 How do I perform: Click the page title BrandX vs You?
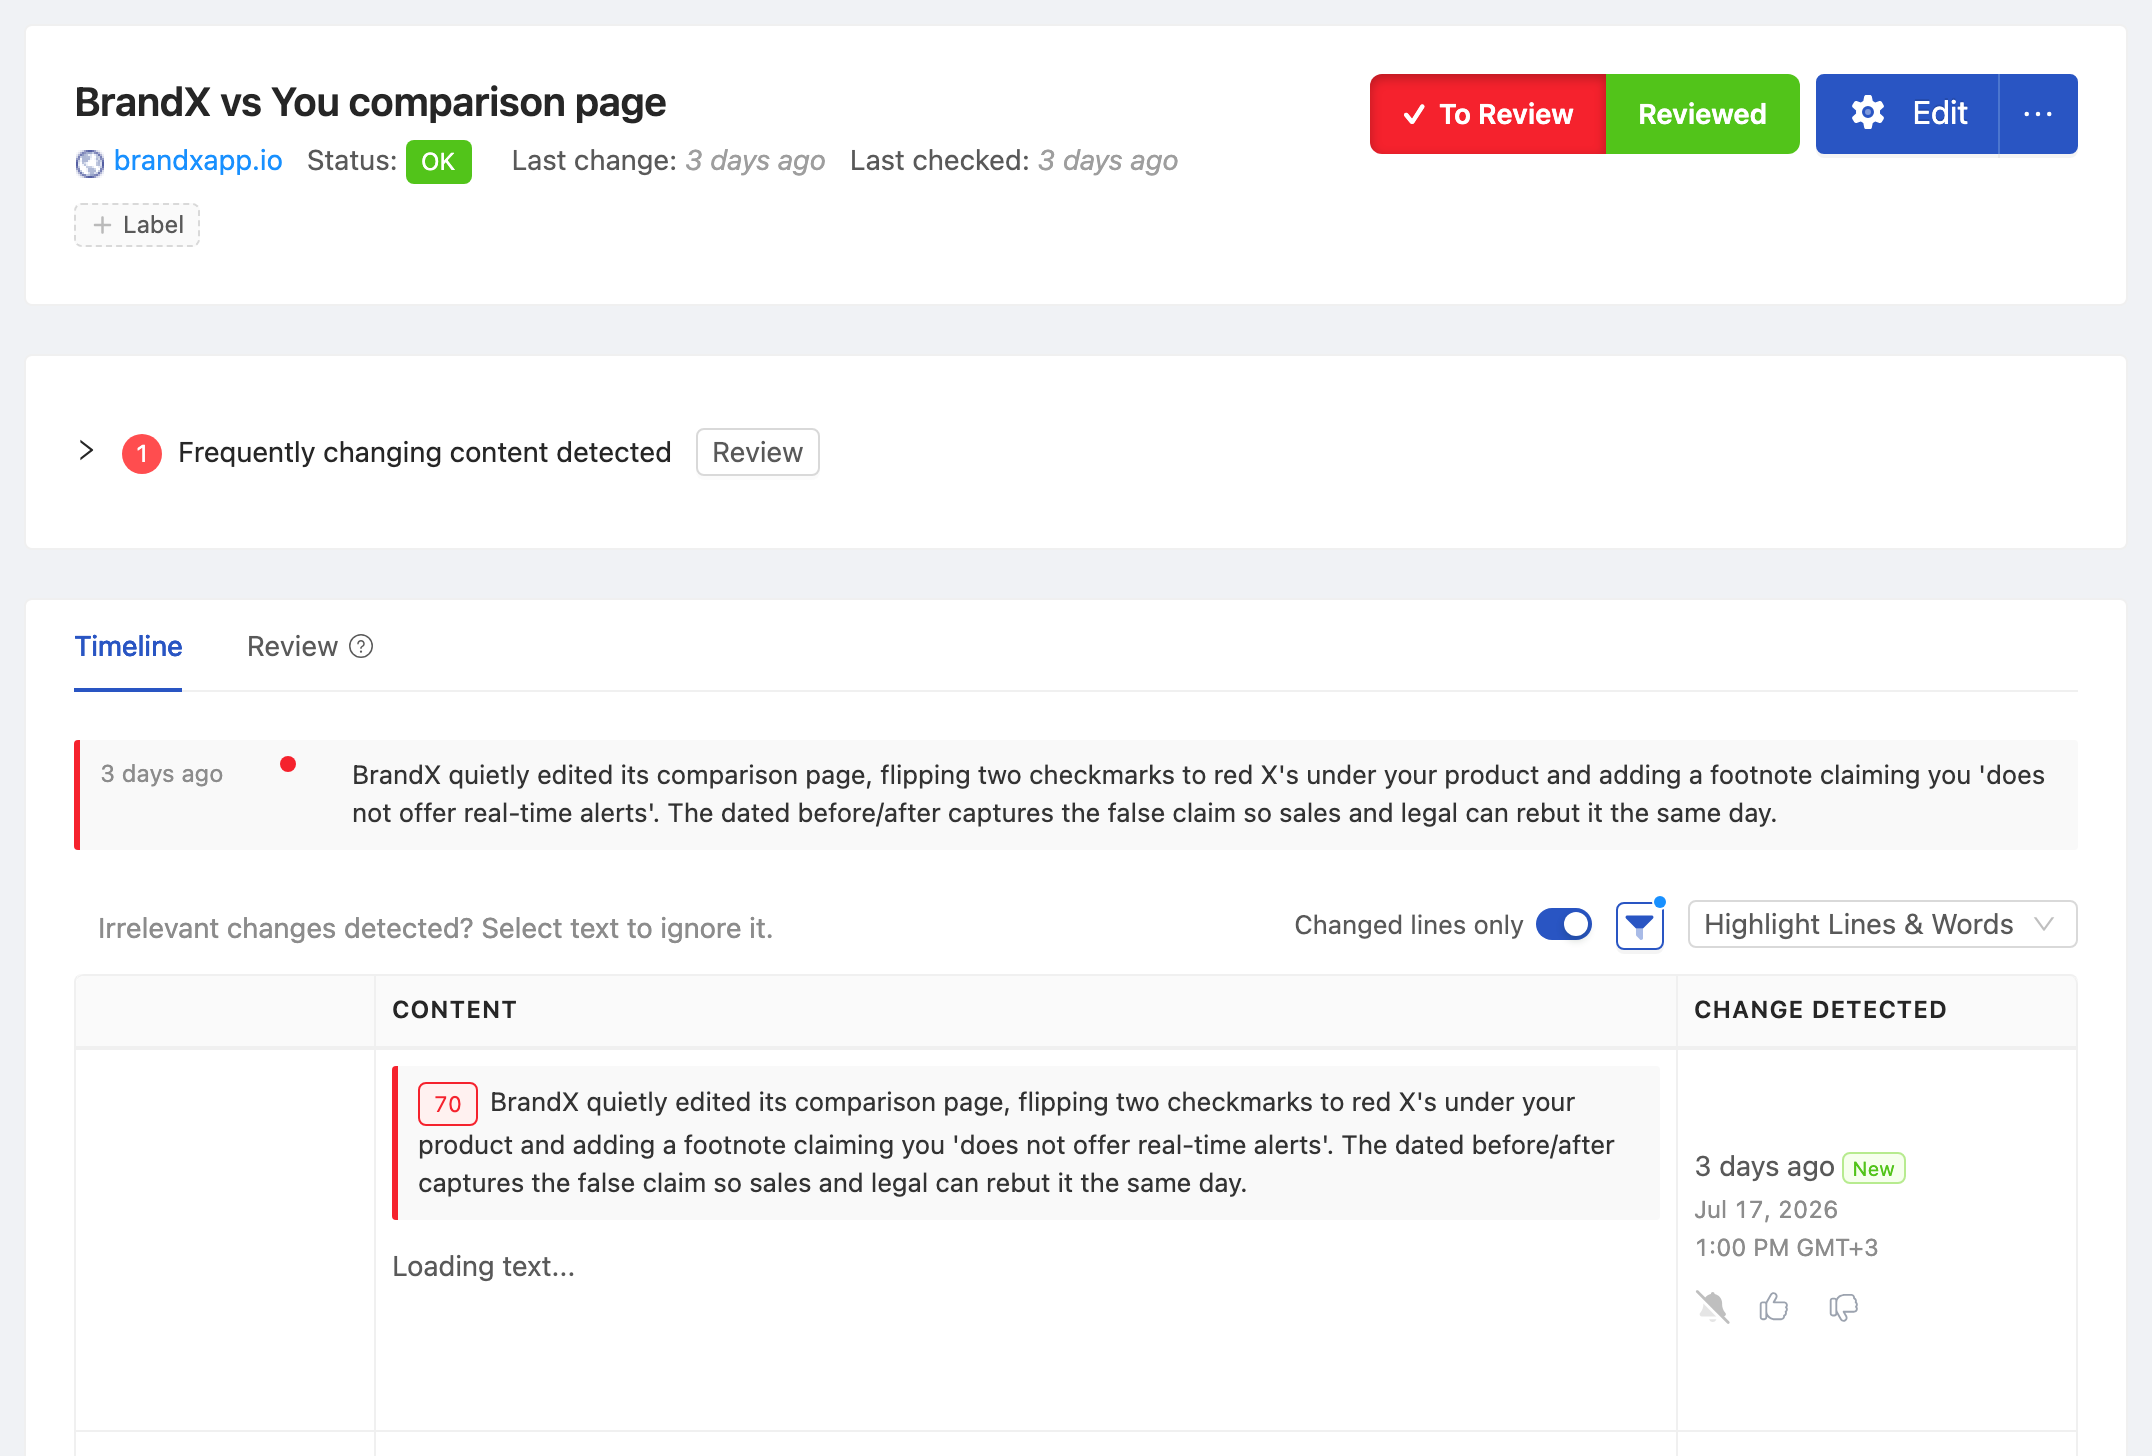[370, 102]
